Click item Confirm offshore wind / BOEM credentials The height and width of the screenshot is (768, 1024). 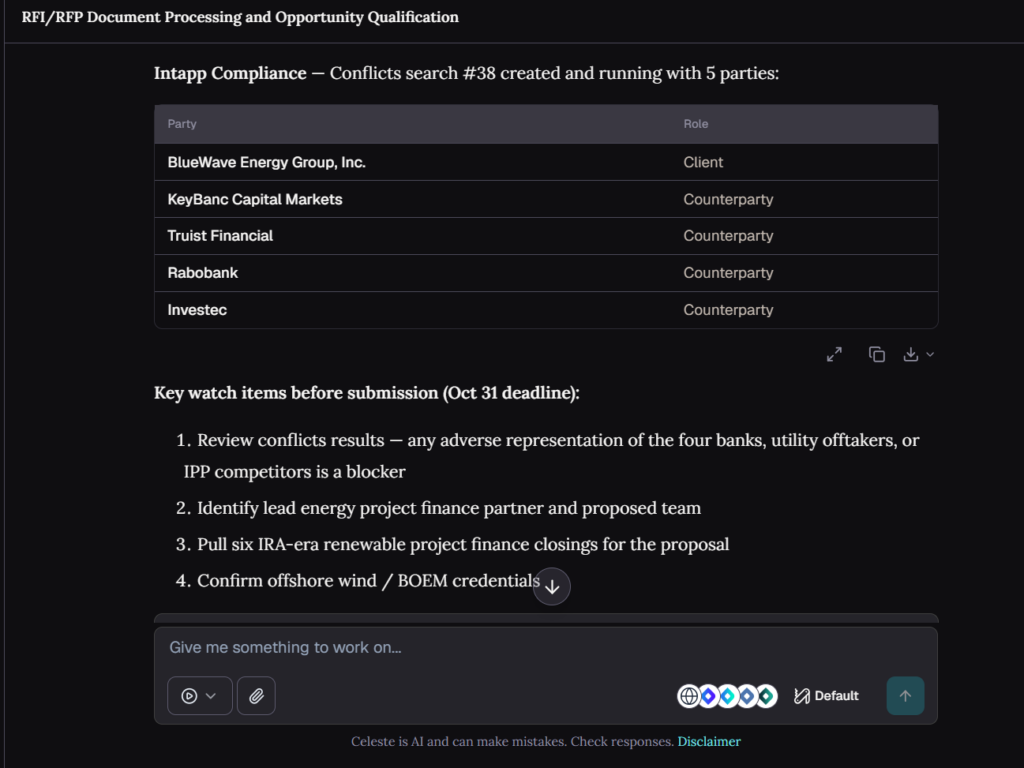coord(357,581)
